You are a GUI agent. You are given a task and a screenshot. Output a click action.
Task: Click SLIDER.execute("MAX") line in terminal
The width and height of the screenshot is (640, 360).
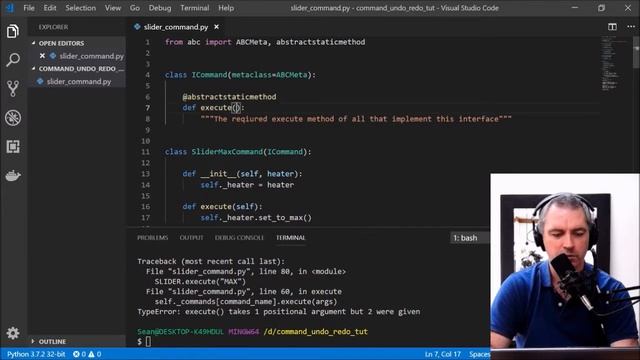pos(200,282)
